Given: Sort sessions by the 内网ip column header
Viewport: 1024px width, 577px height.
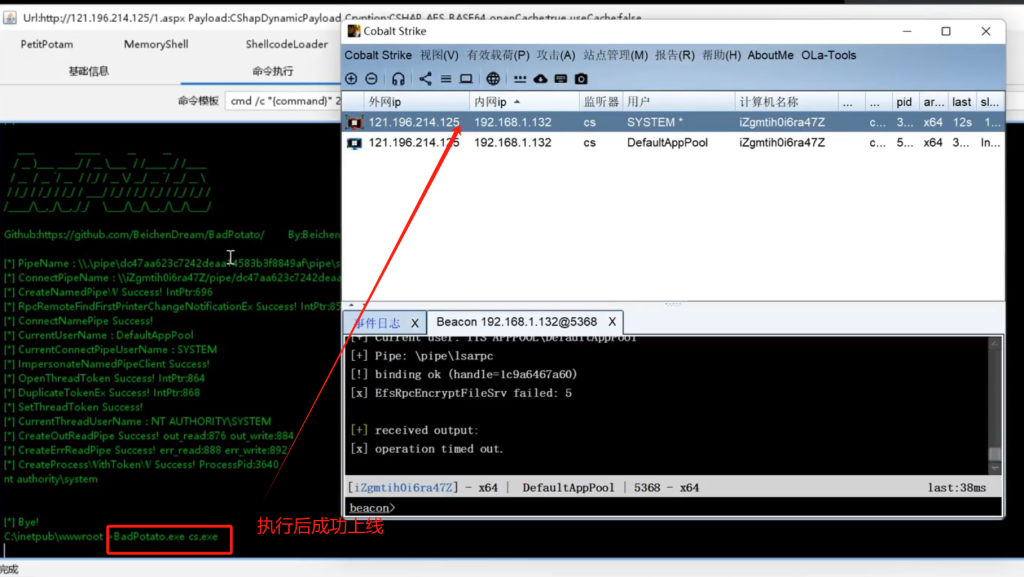Looking at the screenshot, I should (524, 102).
